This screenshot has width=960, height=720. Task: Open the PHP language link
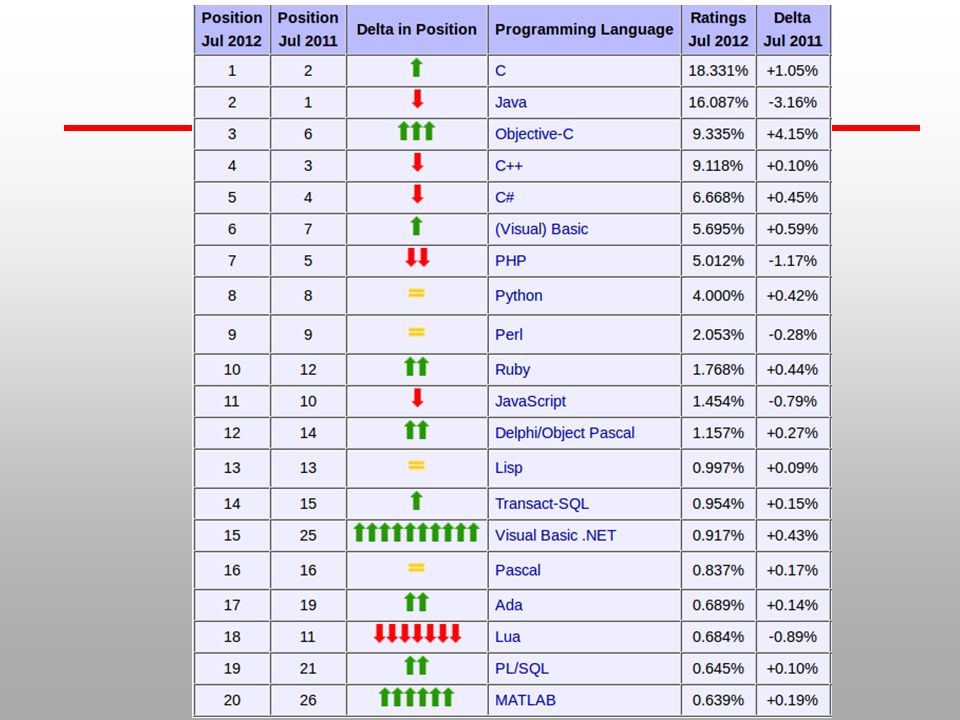511,261
